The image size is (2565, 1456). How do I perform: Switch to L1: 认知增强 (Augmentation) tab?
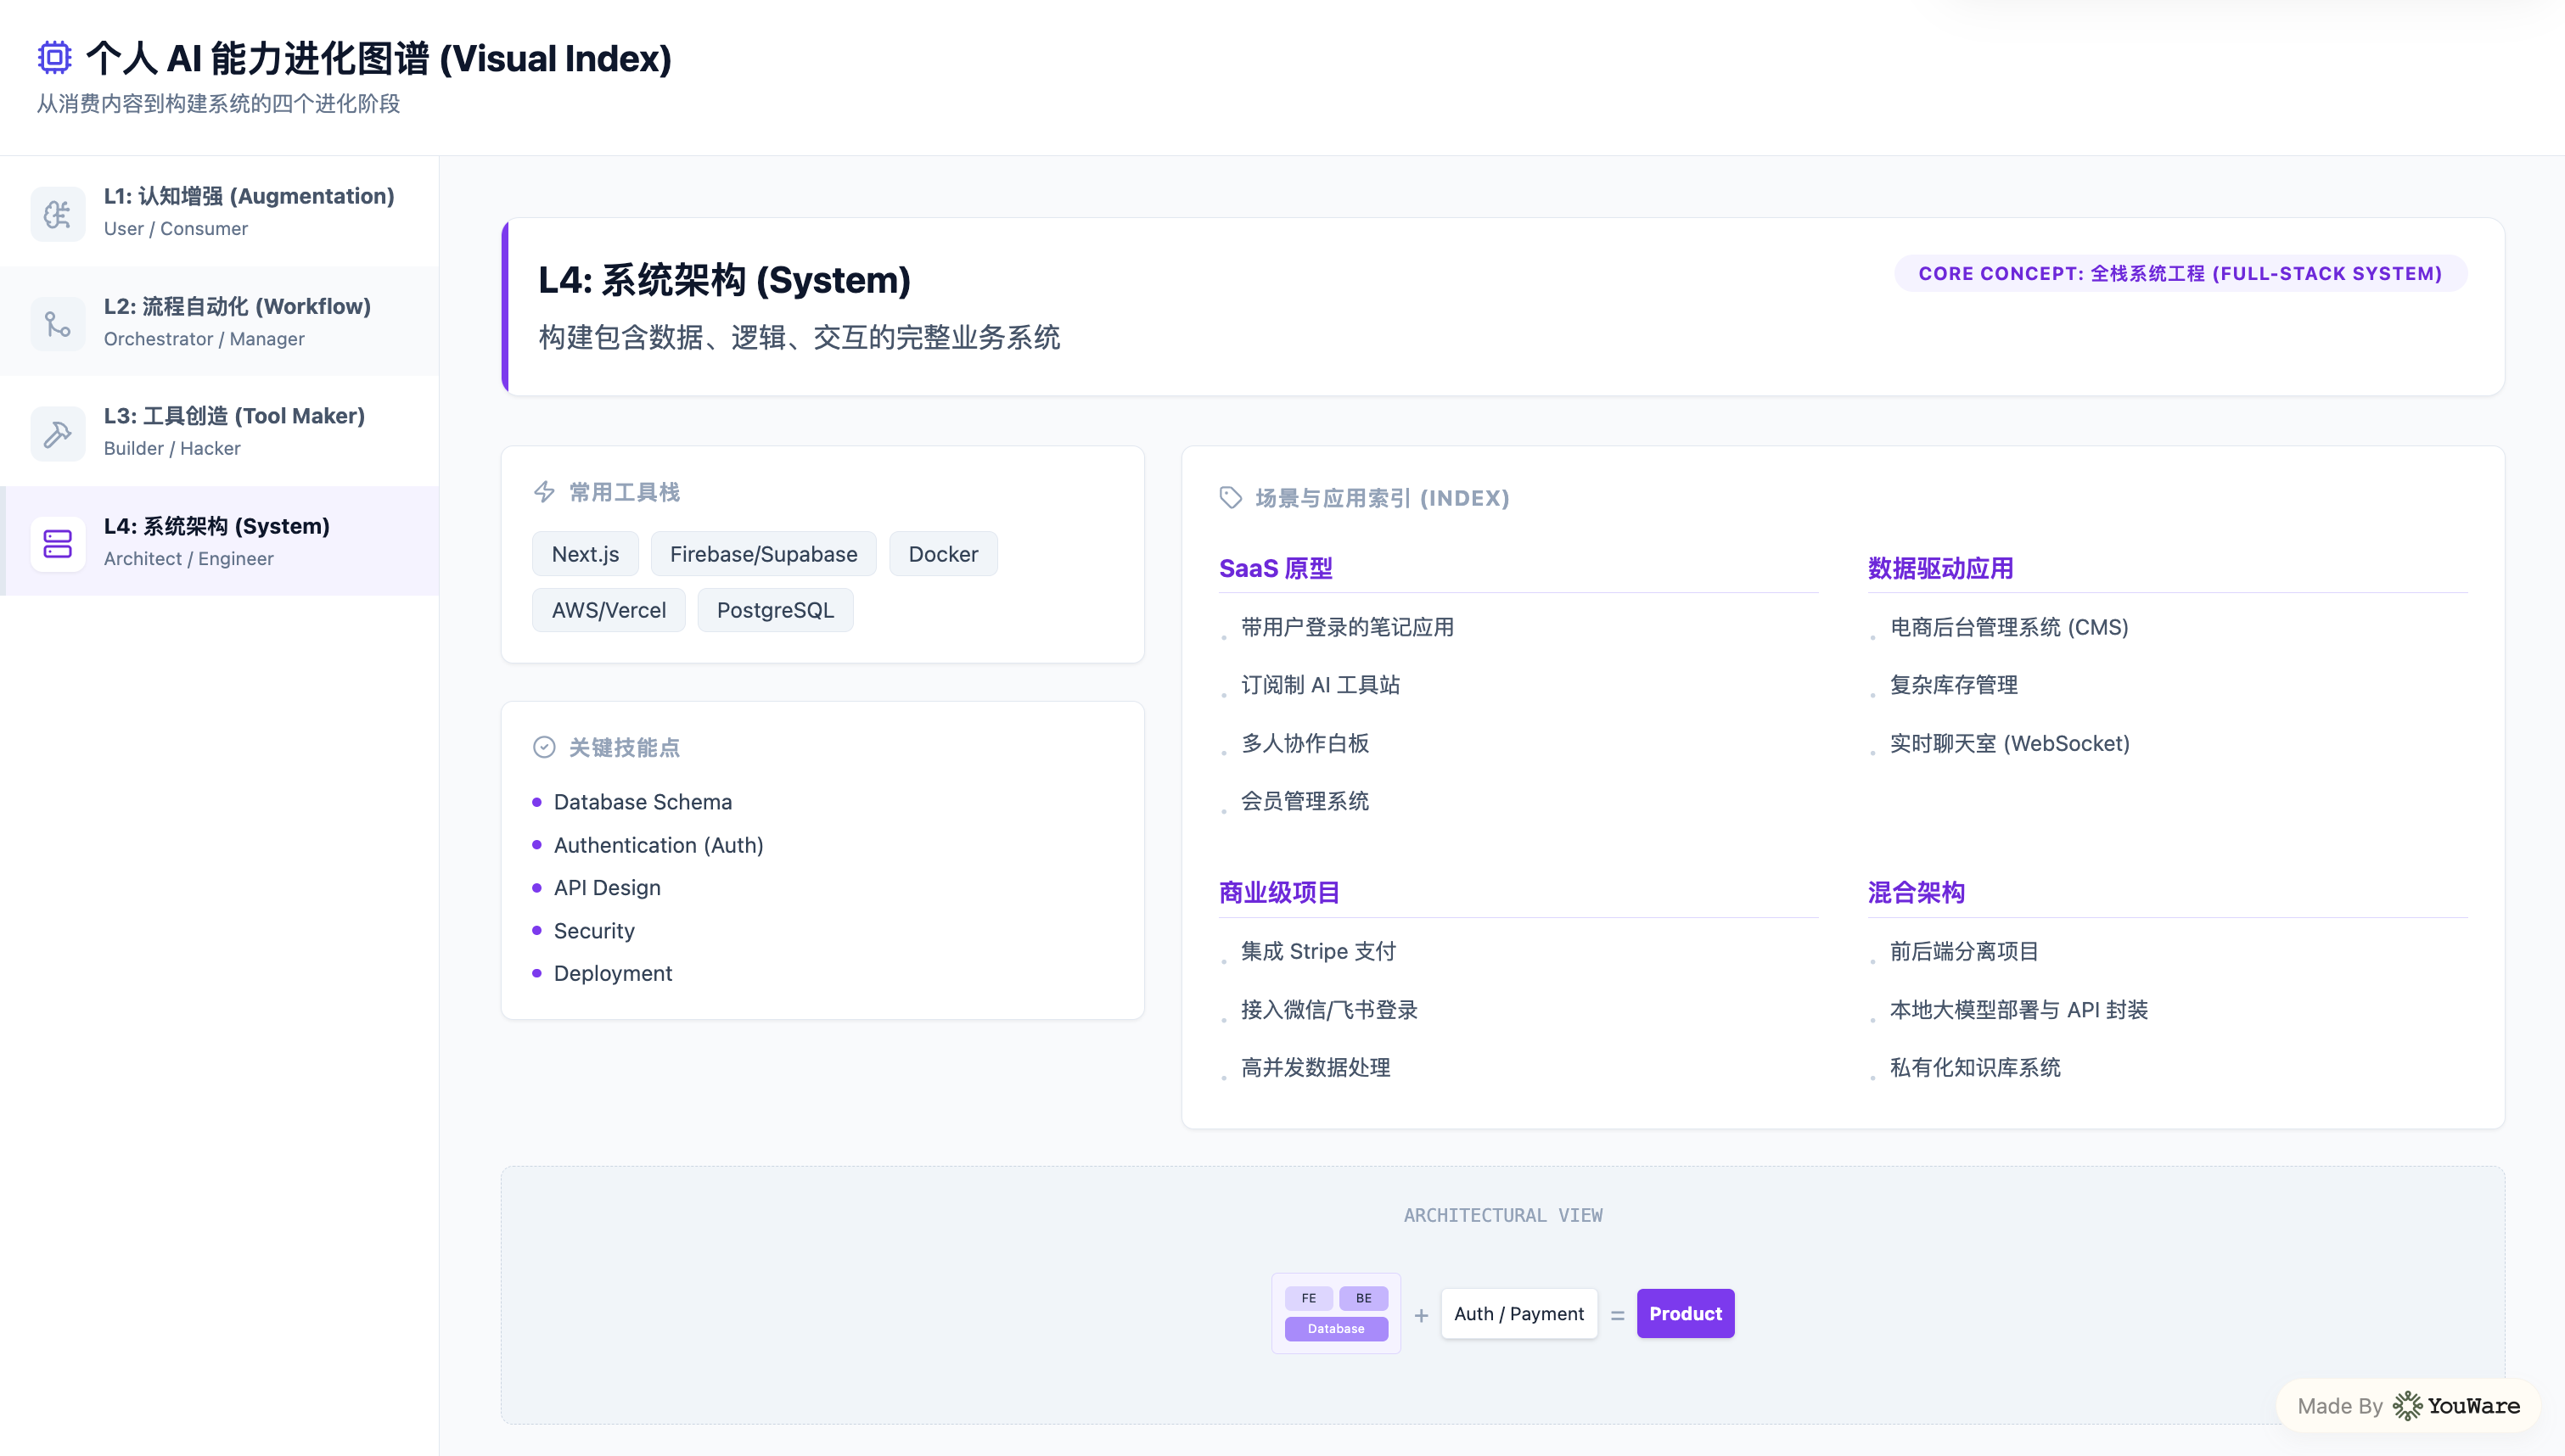248,211
